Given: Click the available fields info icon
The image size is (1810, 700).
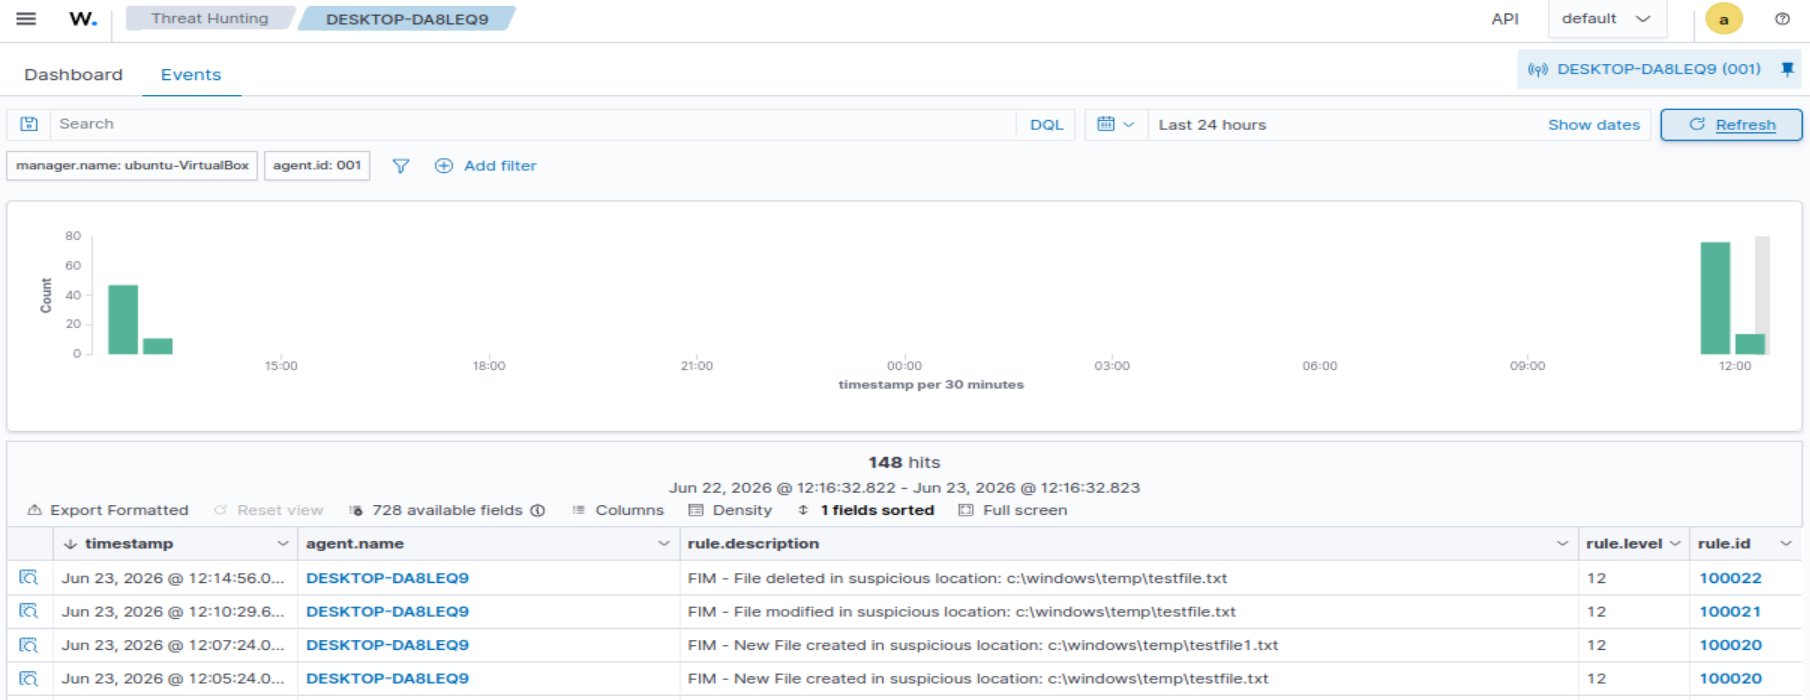Looking at the screenshot, I should (538, 510).
